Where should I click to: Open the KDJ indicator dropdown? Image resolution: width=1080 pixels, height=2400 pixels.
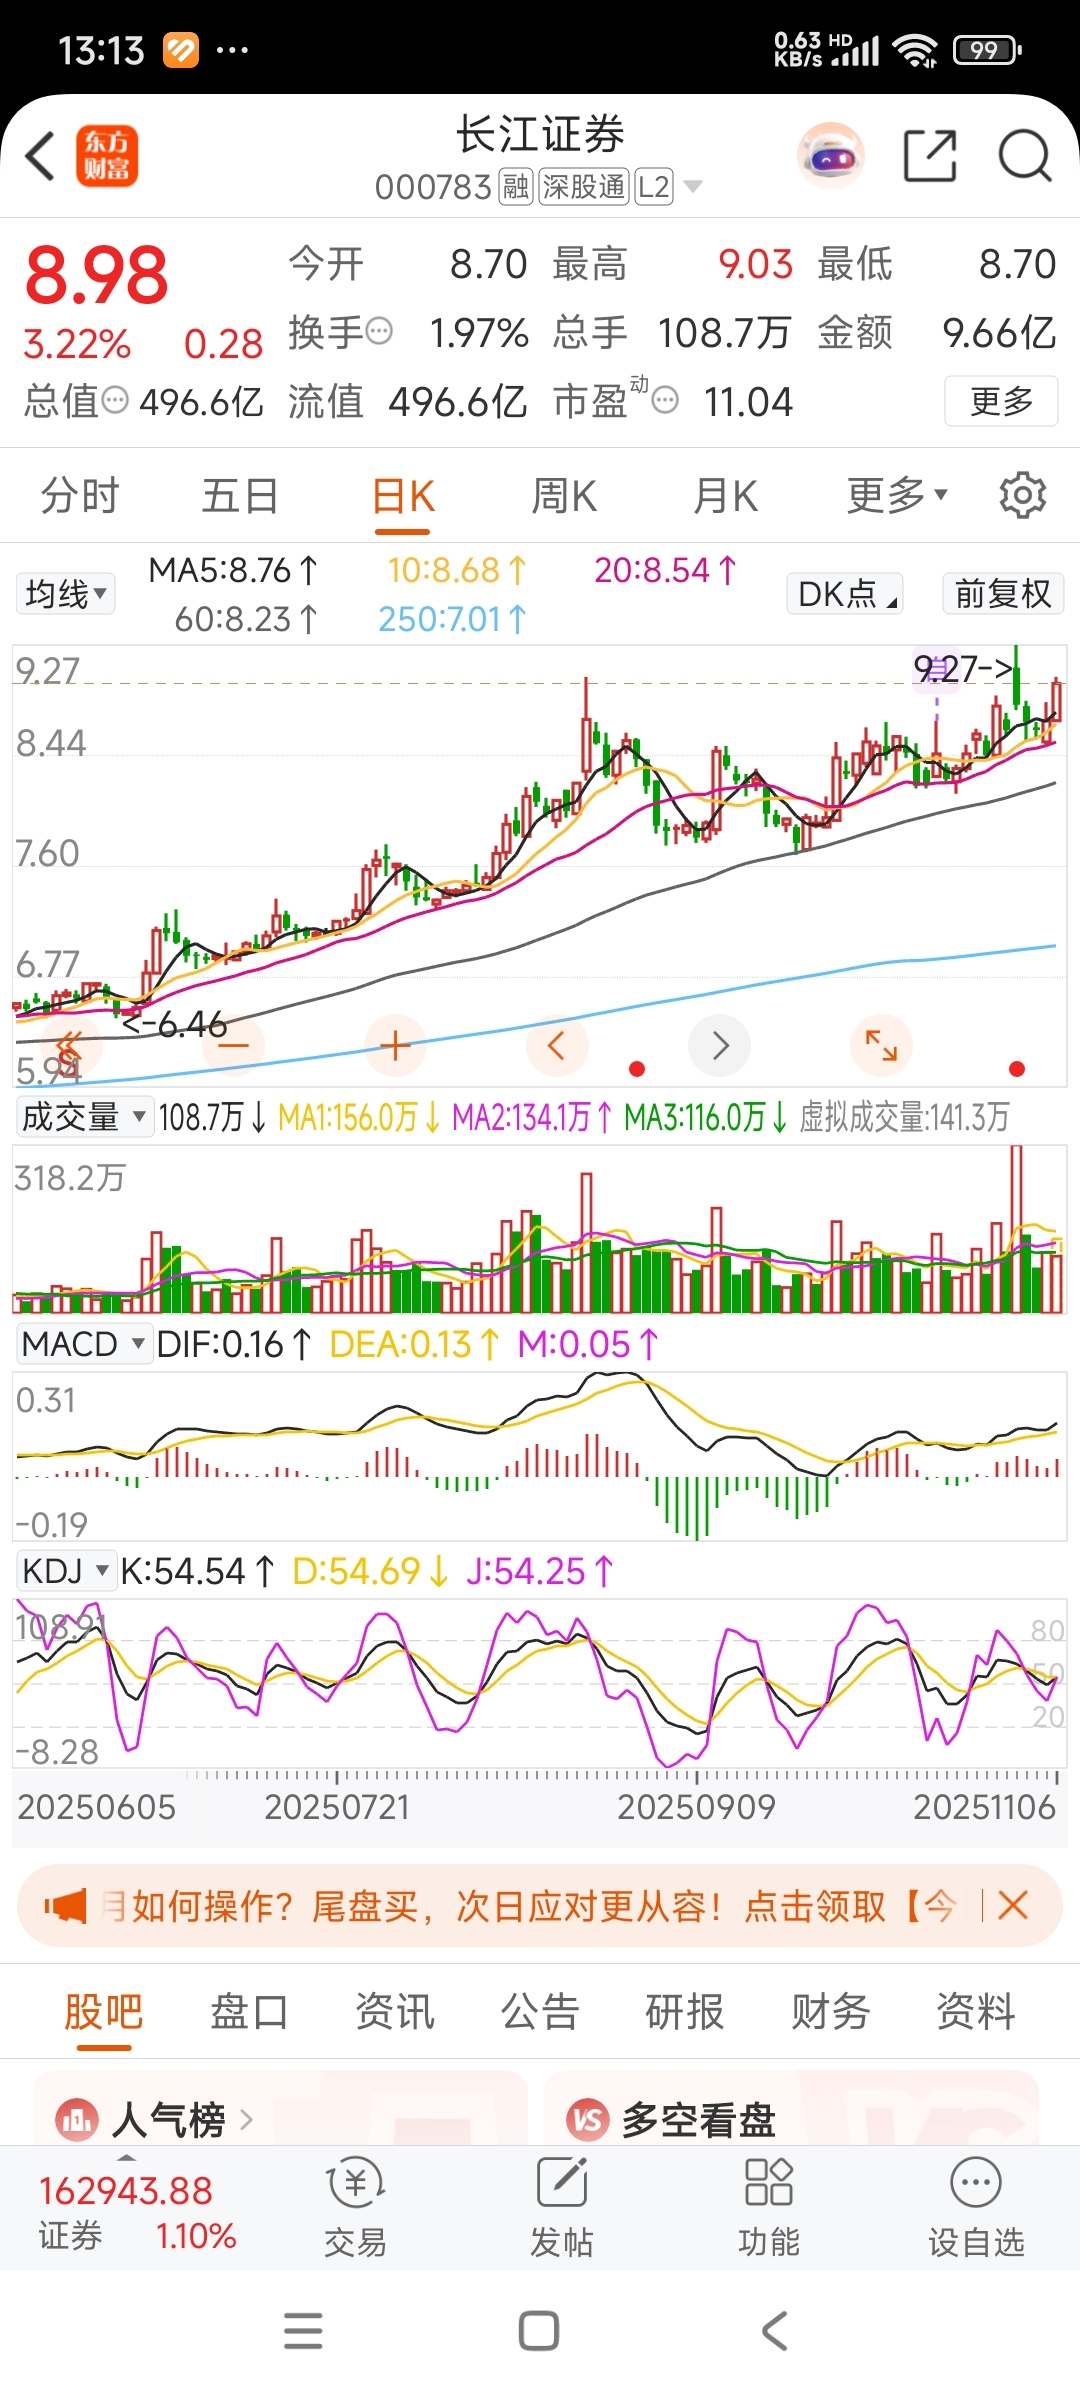tap(66, 1571)
